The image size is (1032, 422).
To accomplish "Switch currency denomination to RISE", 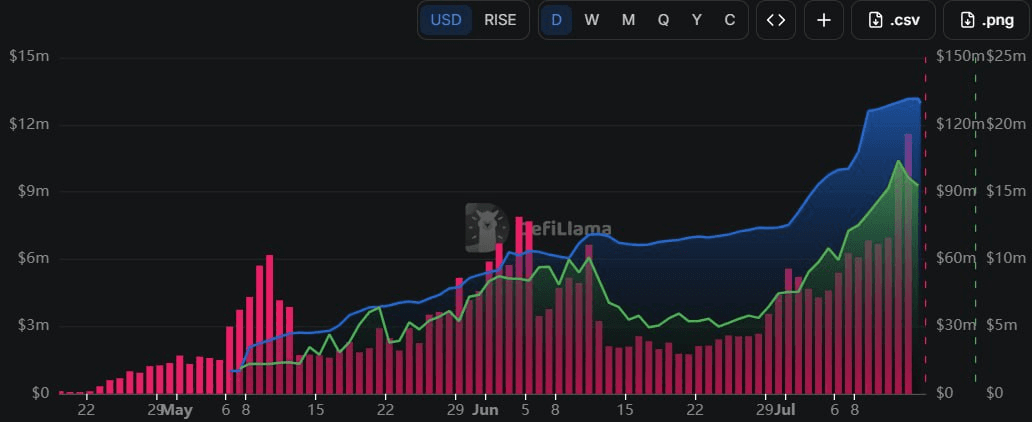I will (x=500, y=20).
